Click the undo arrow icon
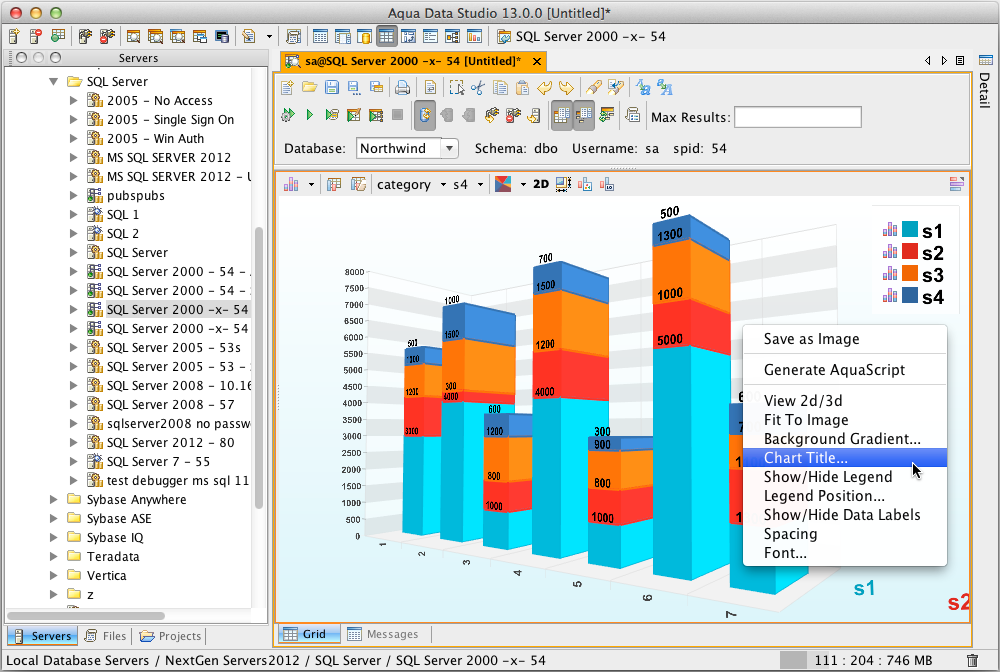This screenshot has width=1000, height=672. click(544, 88)
